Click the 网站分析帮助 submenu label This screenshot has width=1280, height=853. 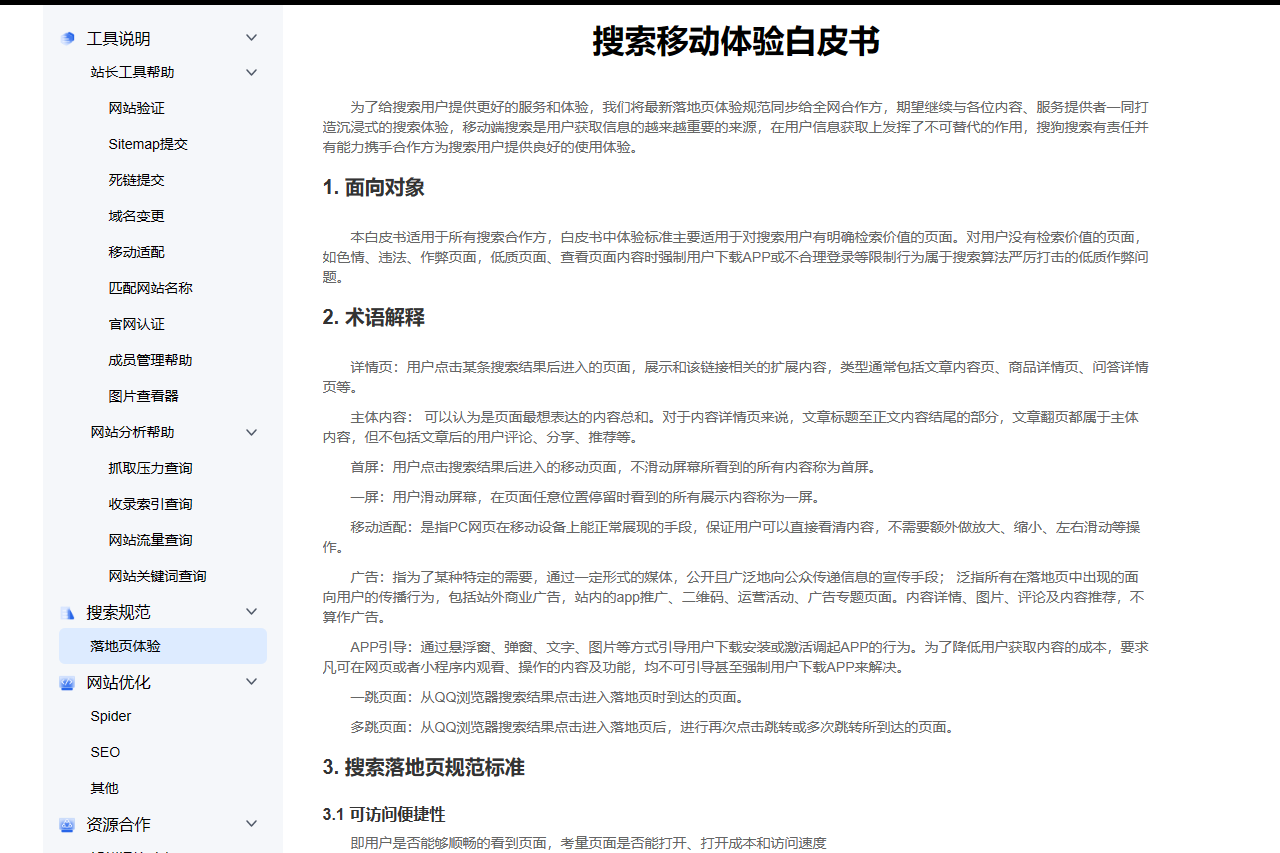pyautogui.click(x=132, y=432)
